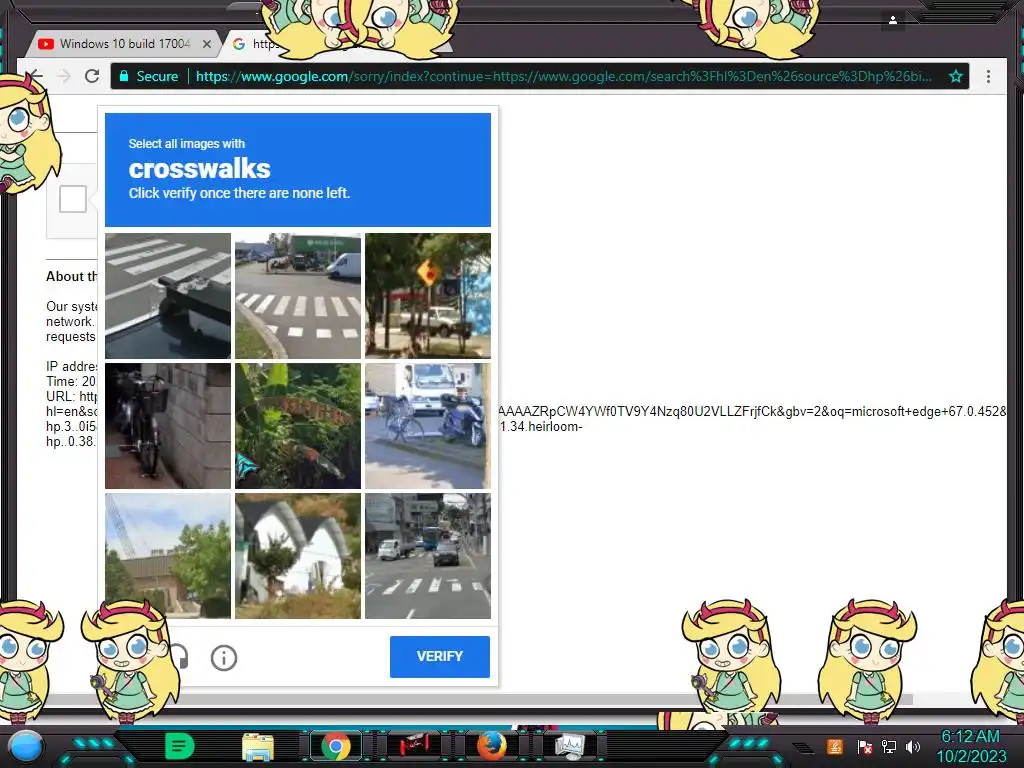The width and height of the screenshot is (1024, 768).
Task: Select the tile with bicycle against wall
Action: (x=168, y=426)
